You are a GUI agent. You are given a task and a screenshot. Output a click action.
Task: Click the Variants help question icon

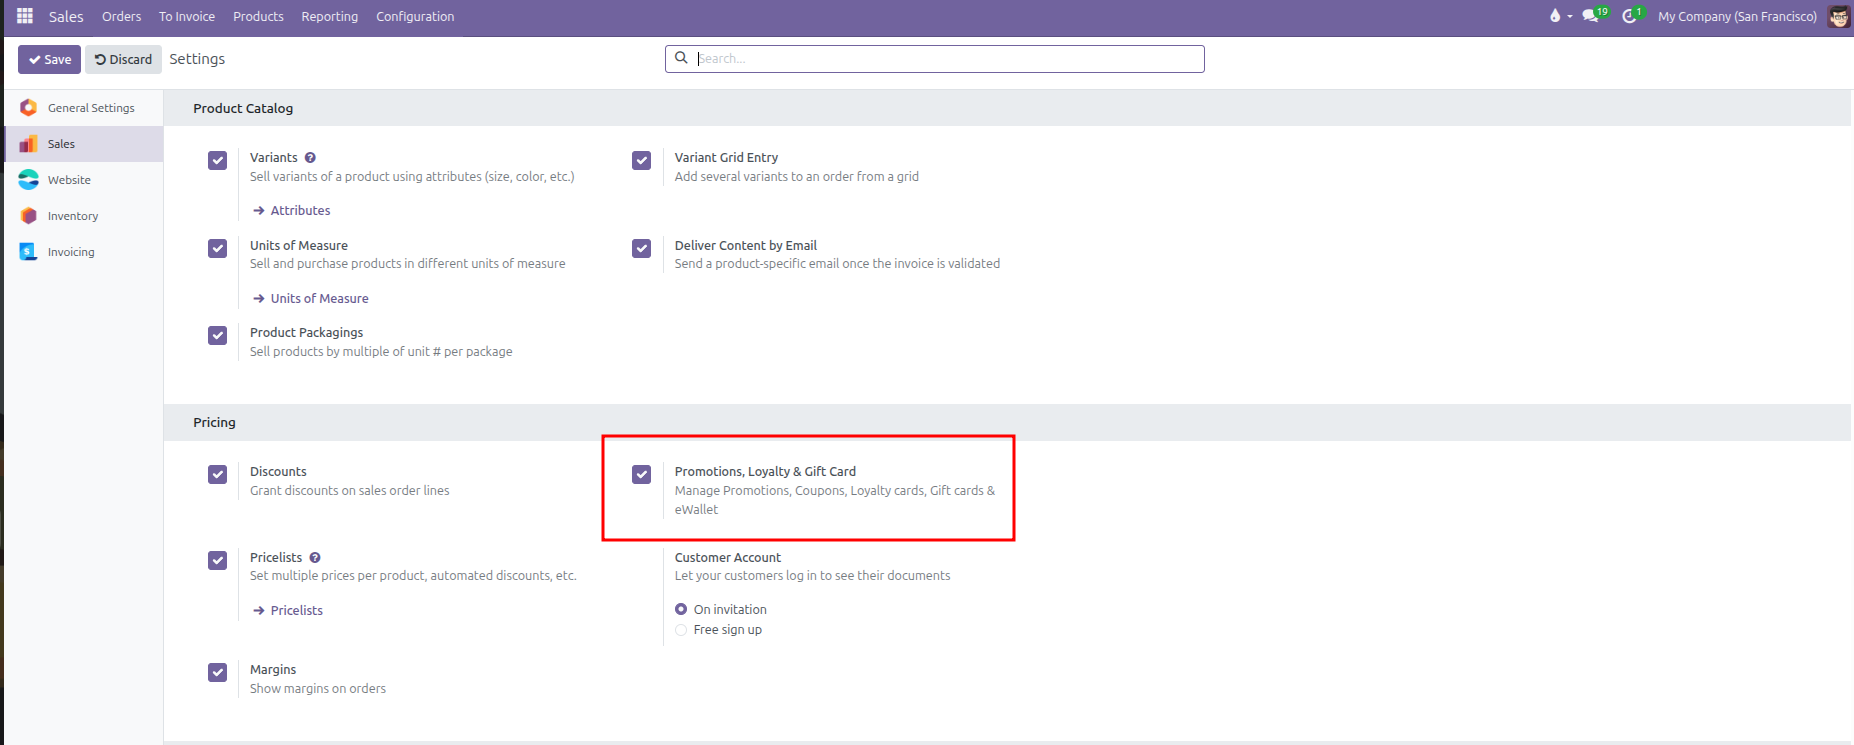(x=310, y=158)
